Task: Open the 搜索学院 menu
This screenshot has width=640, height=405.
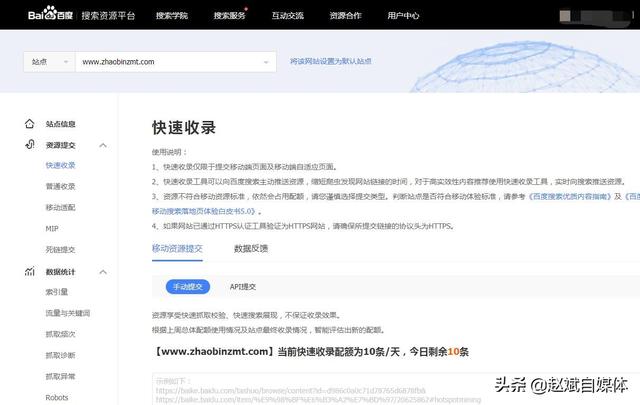Action: (x=172, y=16)
